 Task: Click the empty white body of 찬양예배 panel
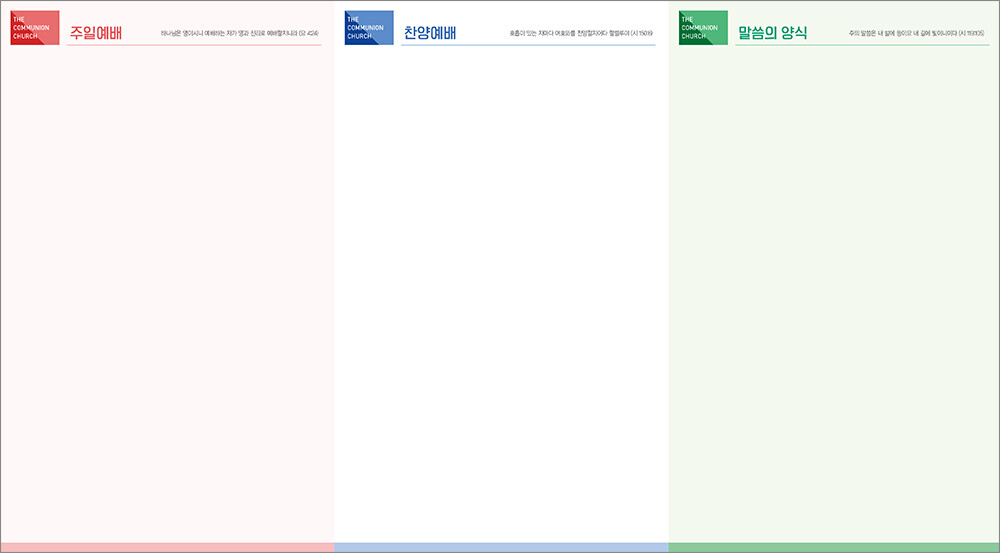(501, 290)
